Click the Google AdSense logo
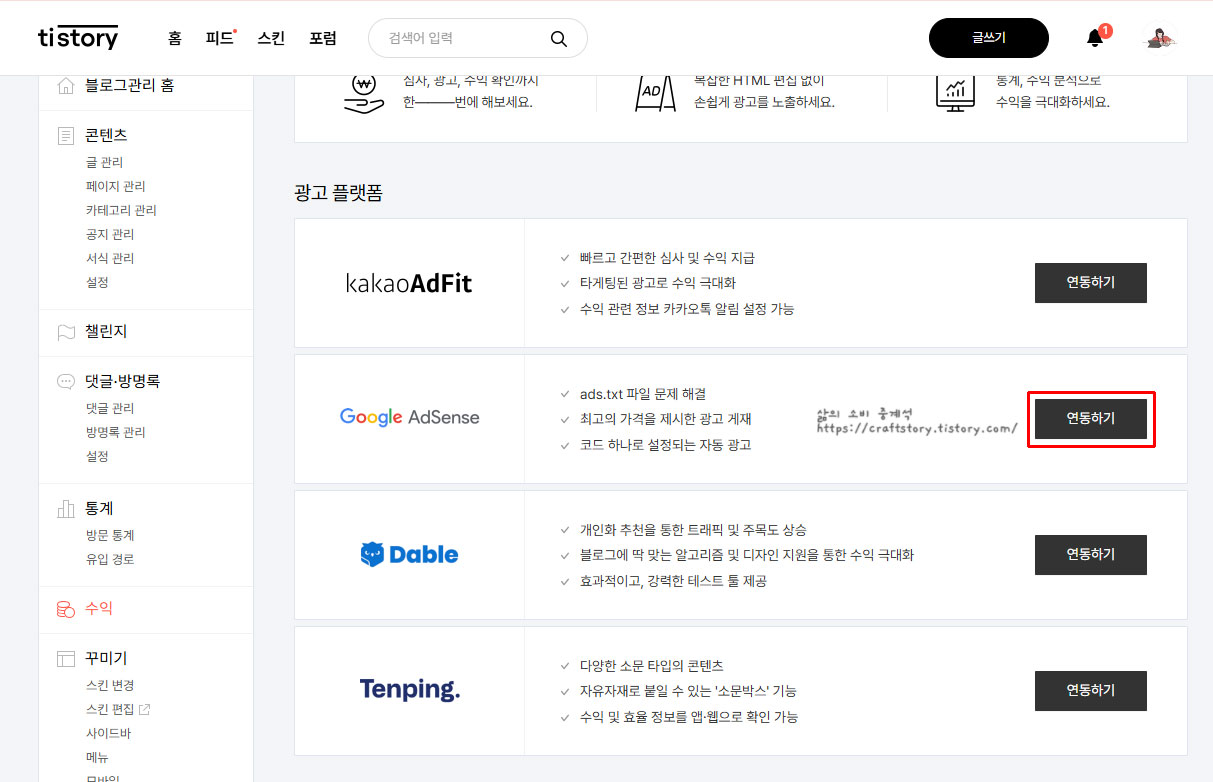The height and width of the screenshot is (782, 1213). (x=409, y=417)
